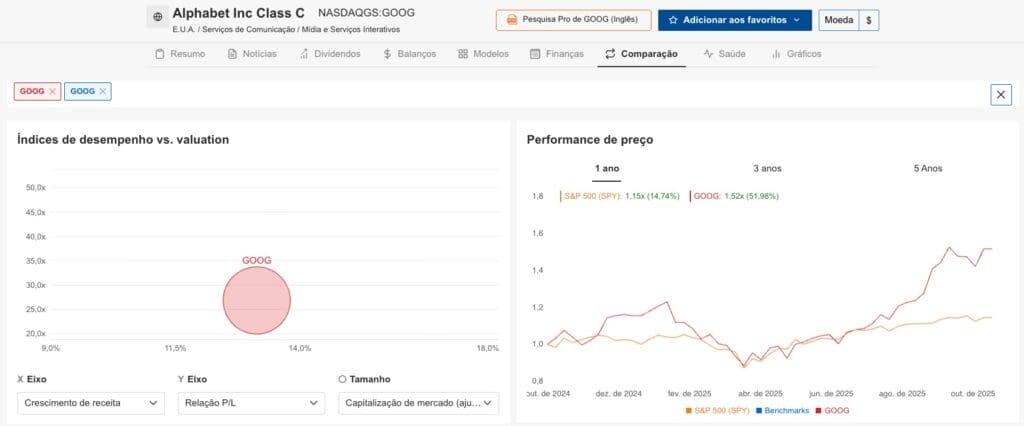Click S&P 500 (SPY) 1,15x return label
The image size is (1024, 426).
pyautogui.click(x=620, y=196)
